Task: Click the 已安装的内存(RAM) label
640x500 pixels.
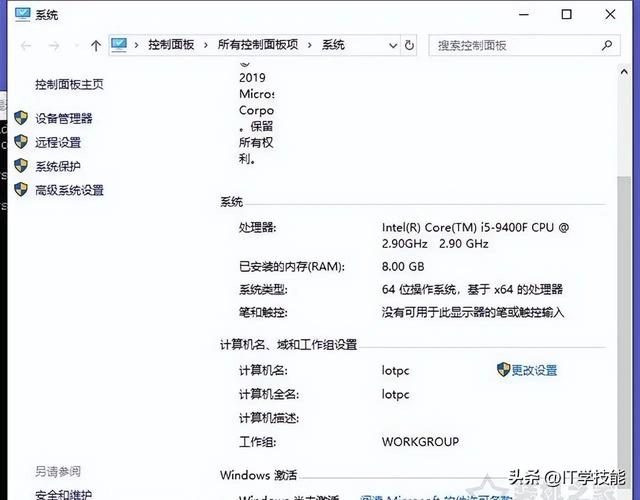Action: coord(292,267)
